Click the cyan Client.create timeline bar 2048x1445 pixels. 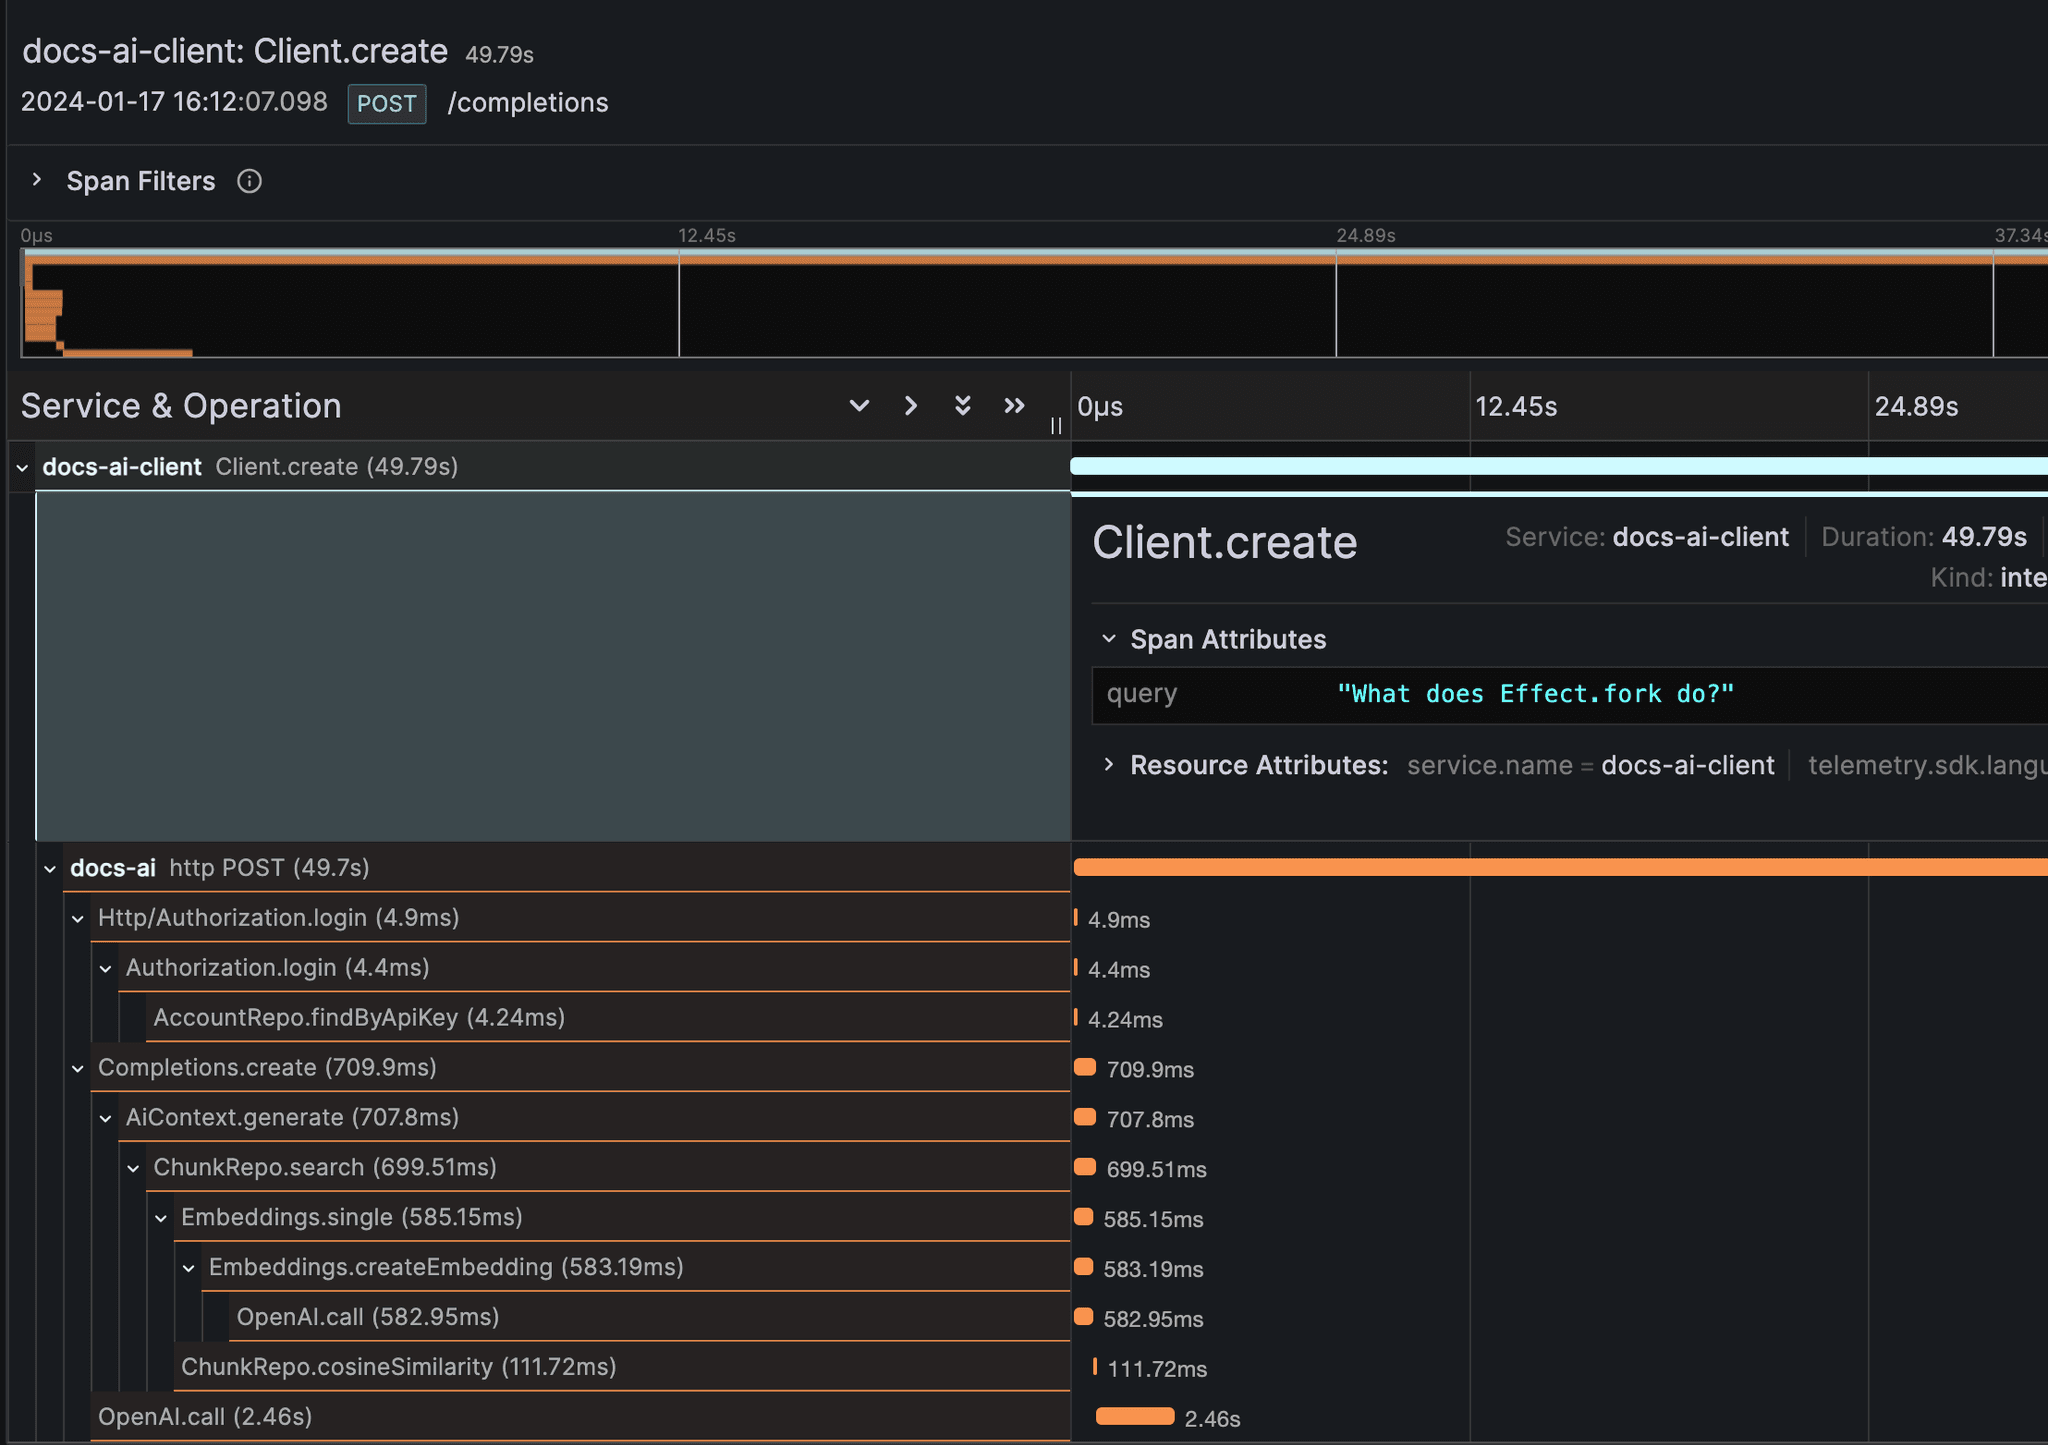tap(1558, 466)
